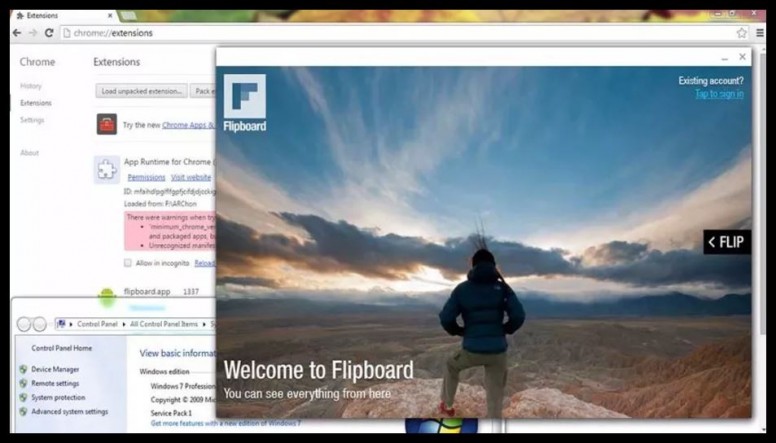Expand arrow after Control Panel breadcrumb

tap(122, 324)
